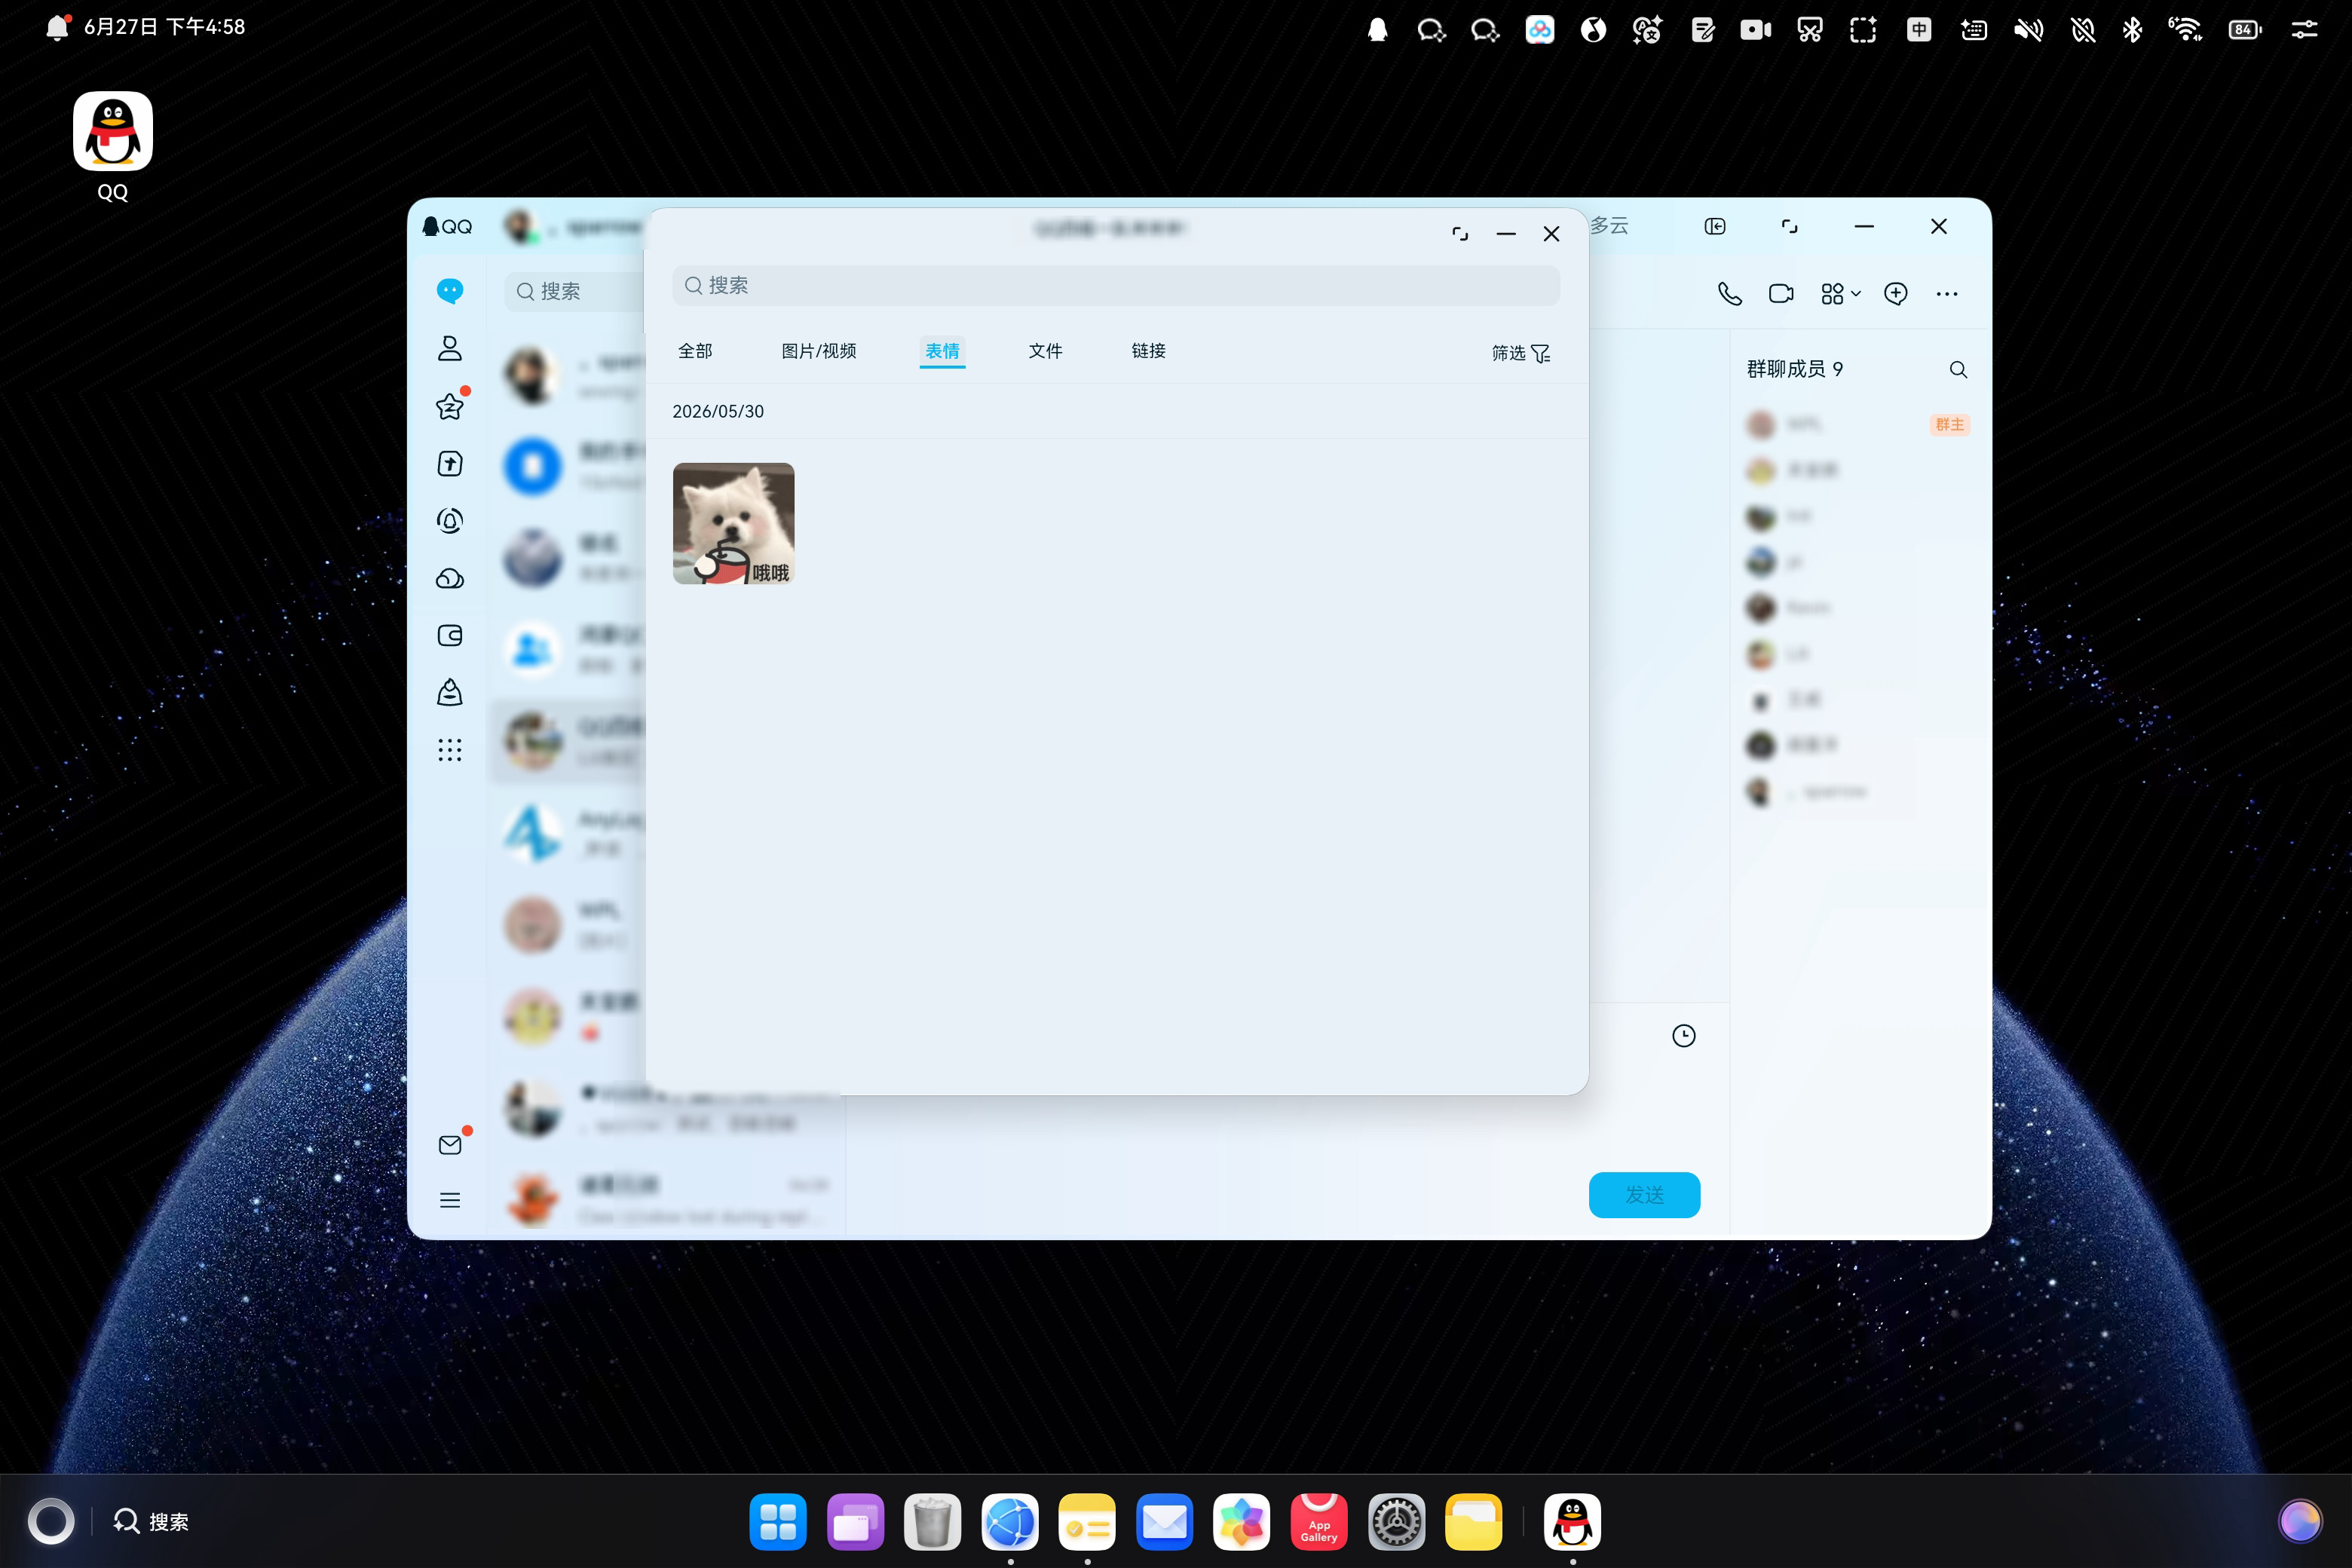Image resolution: width=2352 pixels, height=1568 pixels.
Task: Open the mailbox icon in QQ sidebar
Action: pyautogui.click(x=450, y=1145)
